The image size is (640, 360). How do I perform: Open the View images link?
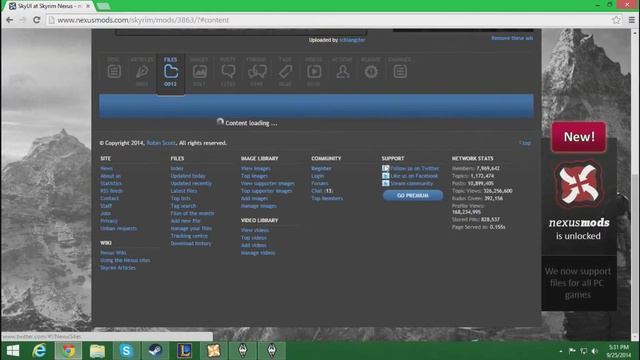256,169
